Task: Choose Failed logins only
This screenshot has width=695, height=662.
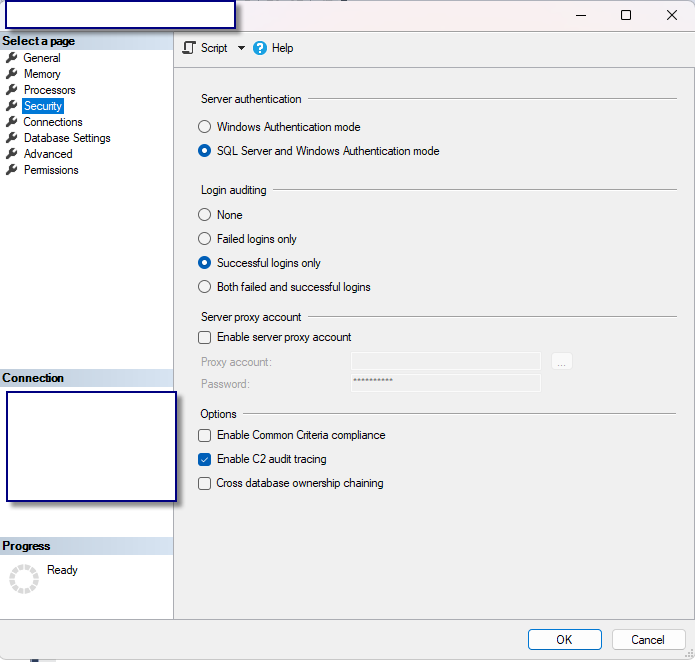Action: point(247,239)
